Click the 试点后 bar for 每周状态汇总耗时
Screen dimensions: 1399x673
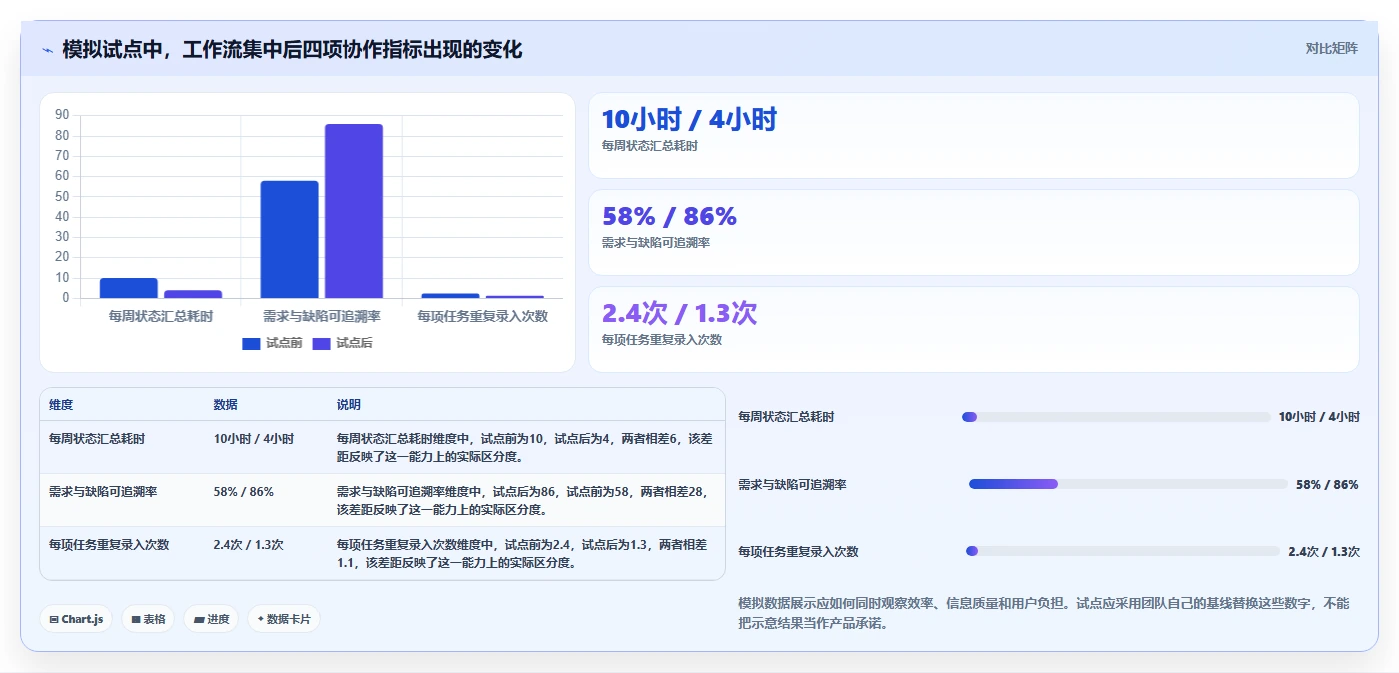(x=193, y=294)
